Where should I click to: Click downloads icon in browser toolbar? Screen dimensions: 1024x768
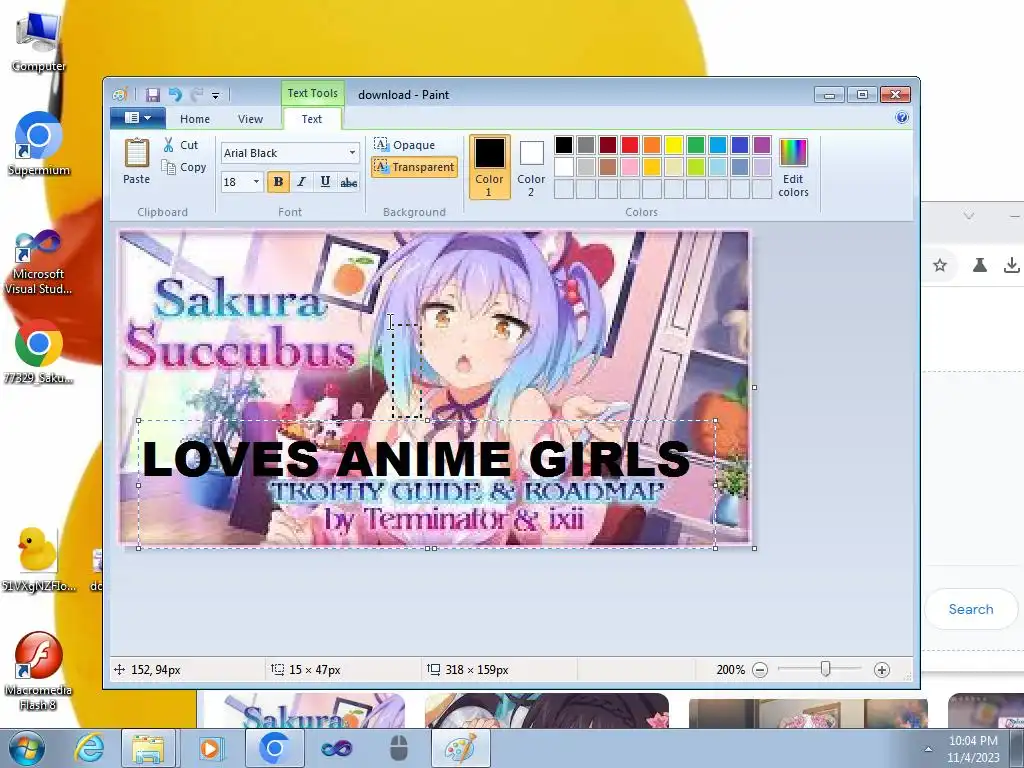pyautogui.click(x=1012, y=265)
